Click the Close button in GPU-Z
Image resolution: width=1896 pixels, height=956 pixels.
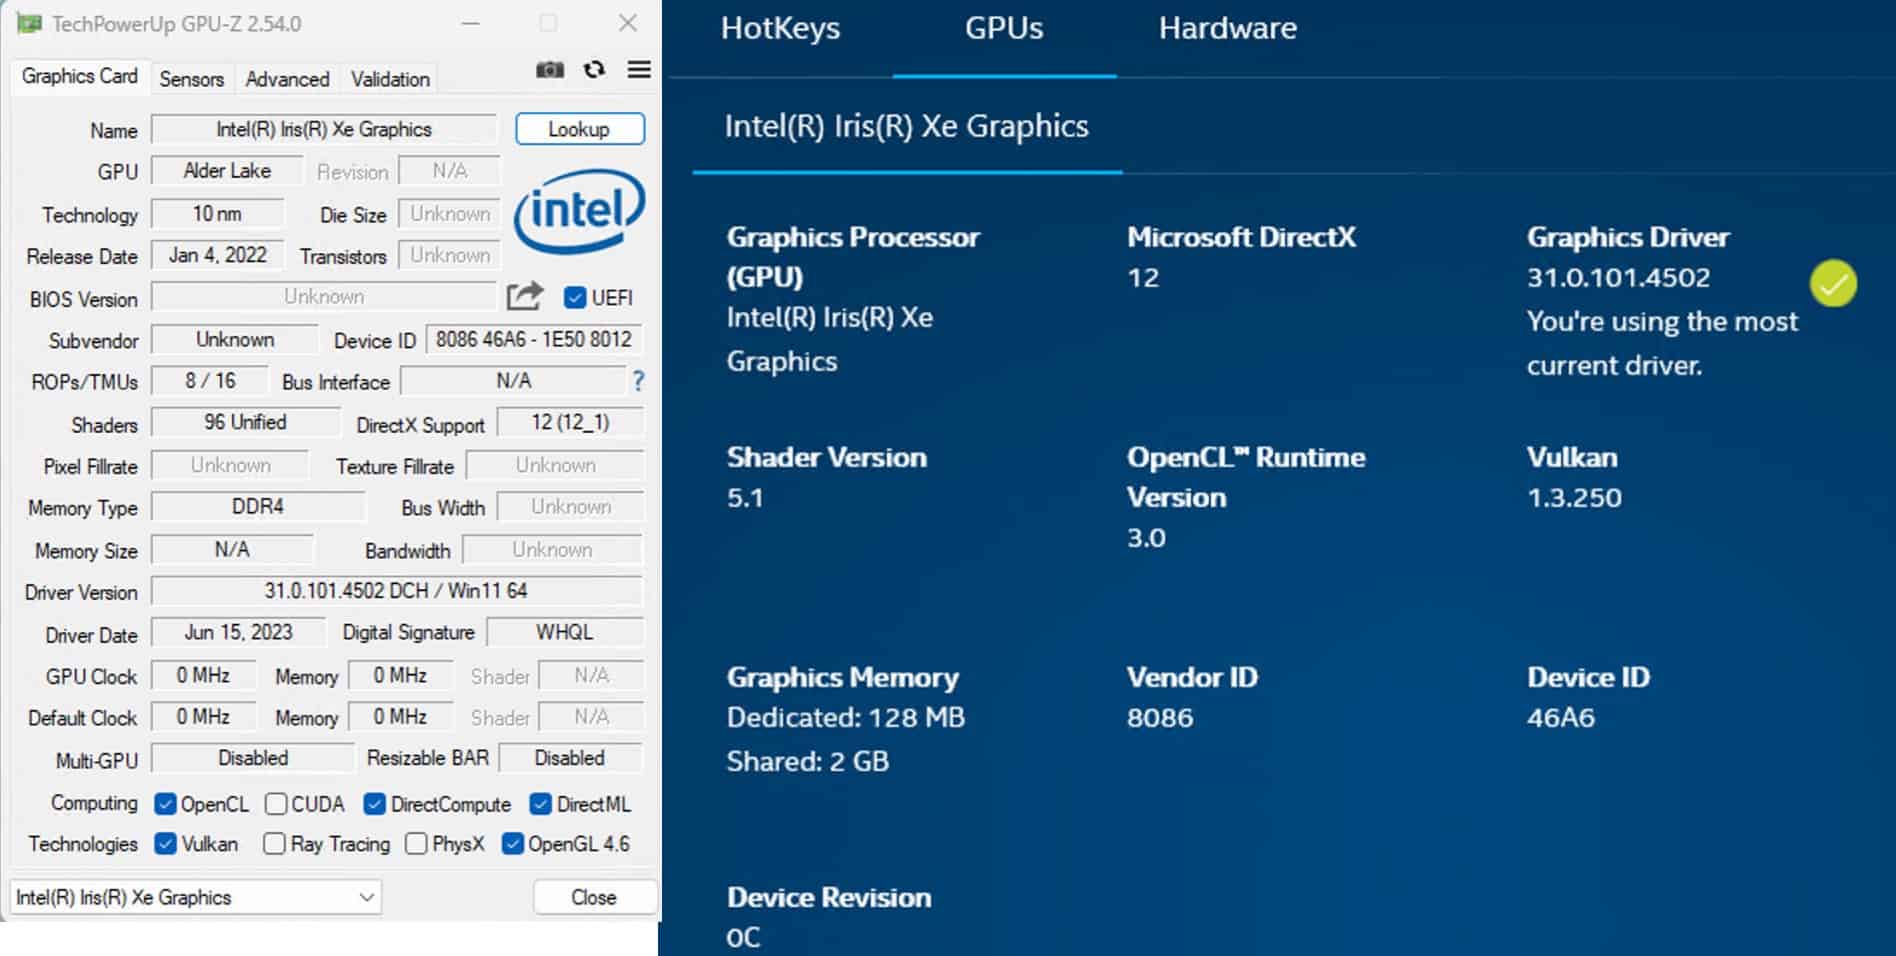(x=594, y=897)
